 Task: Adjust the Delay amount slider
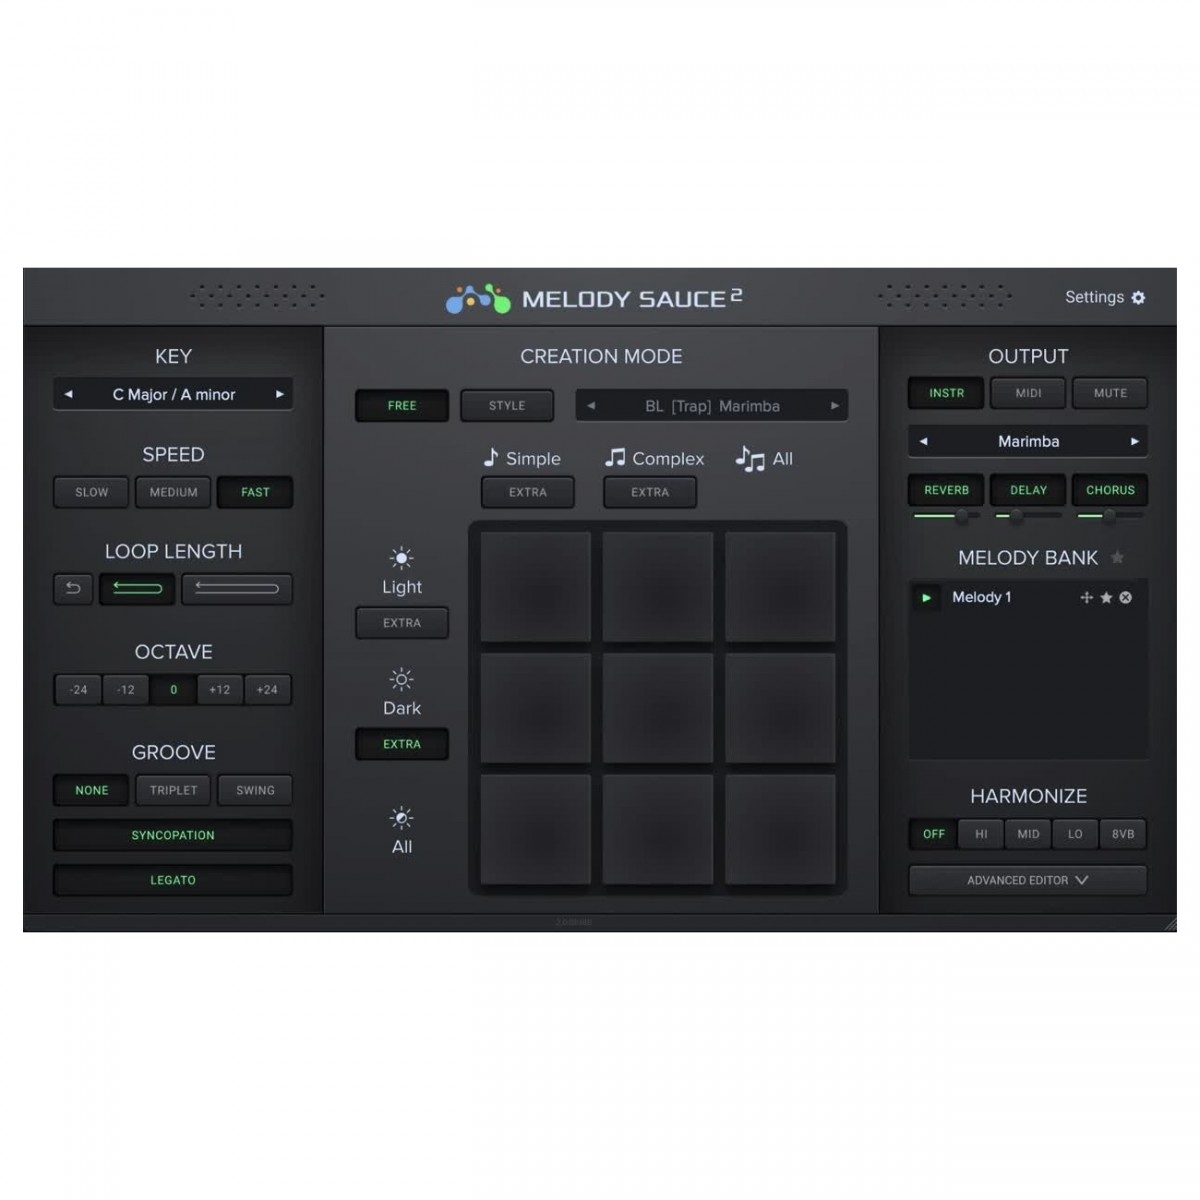[1016, 516]
